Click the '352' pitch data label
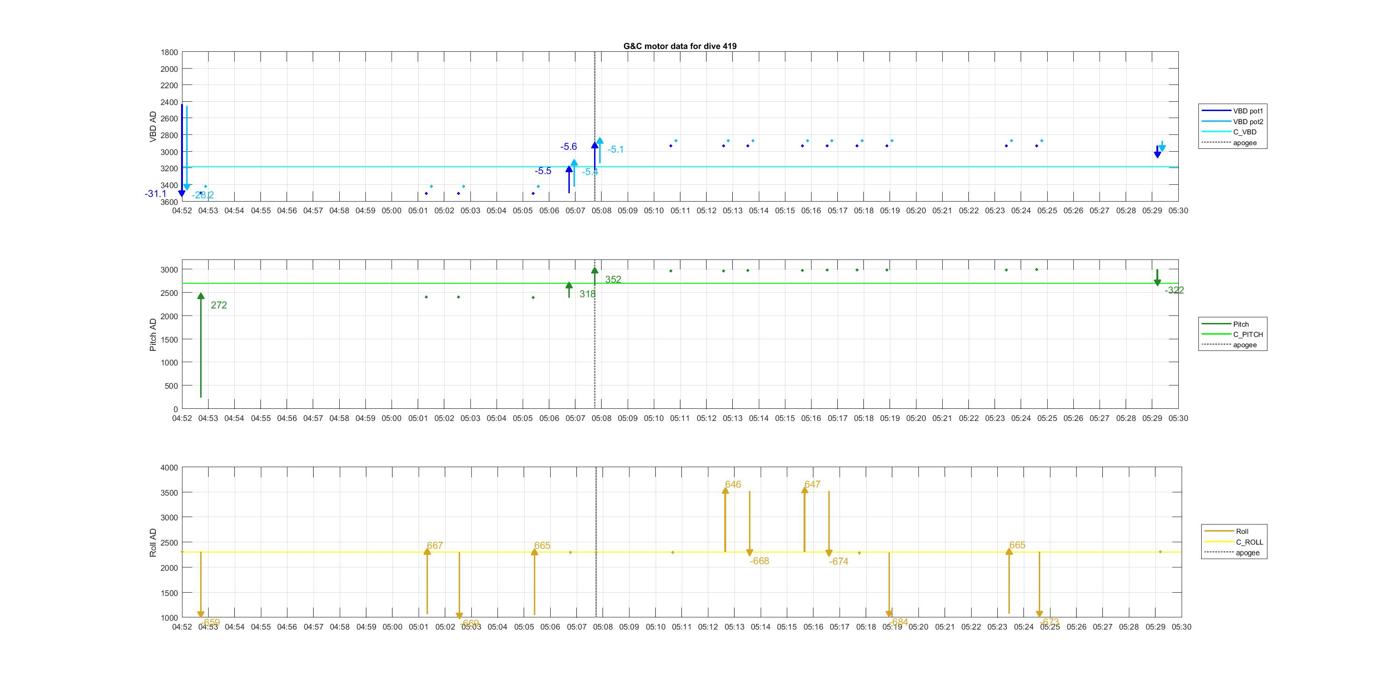 tap(613, 280)
